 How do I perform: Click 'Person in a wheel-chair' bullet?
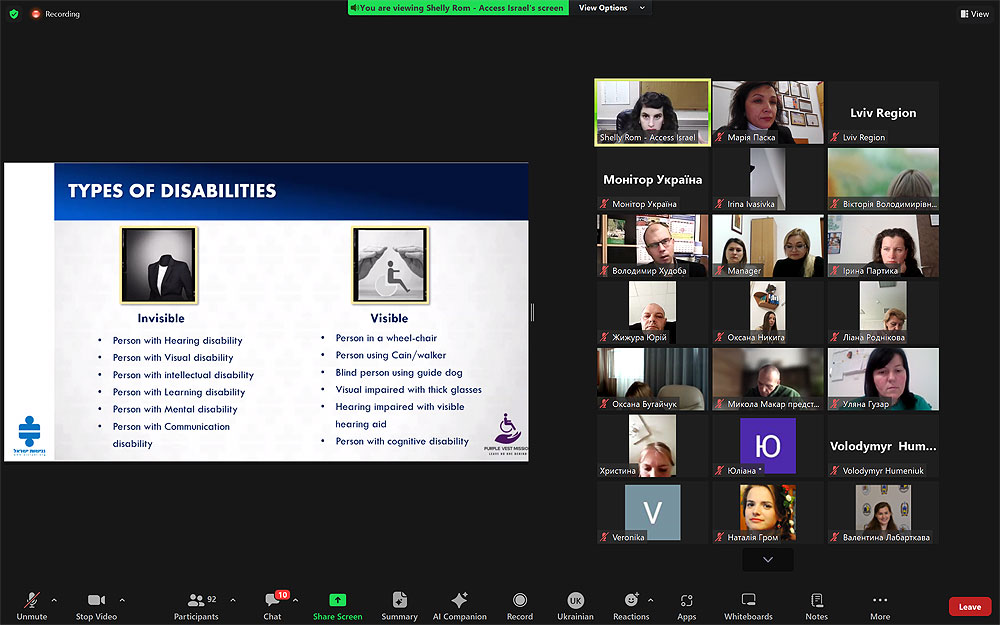[386, 338]
